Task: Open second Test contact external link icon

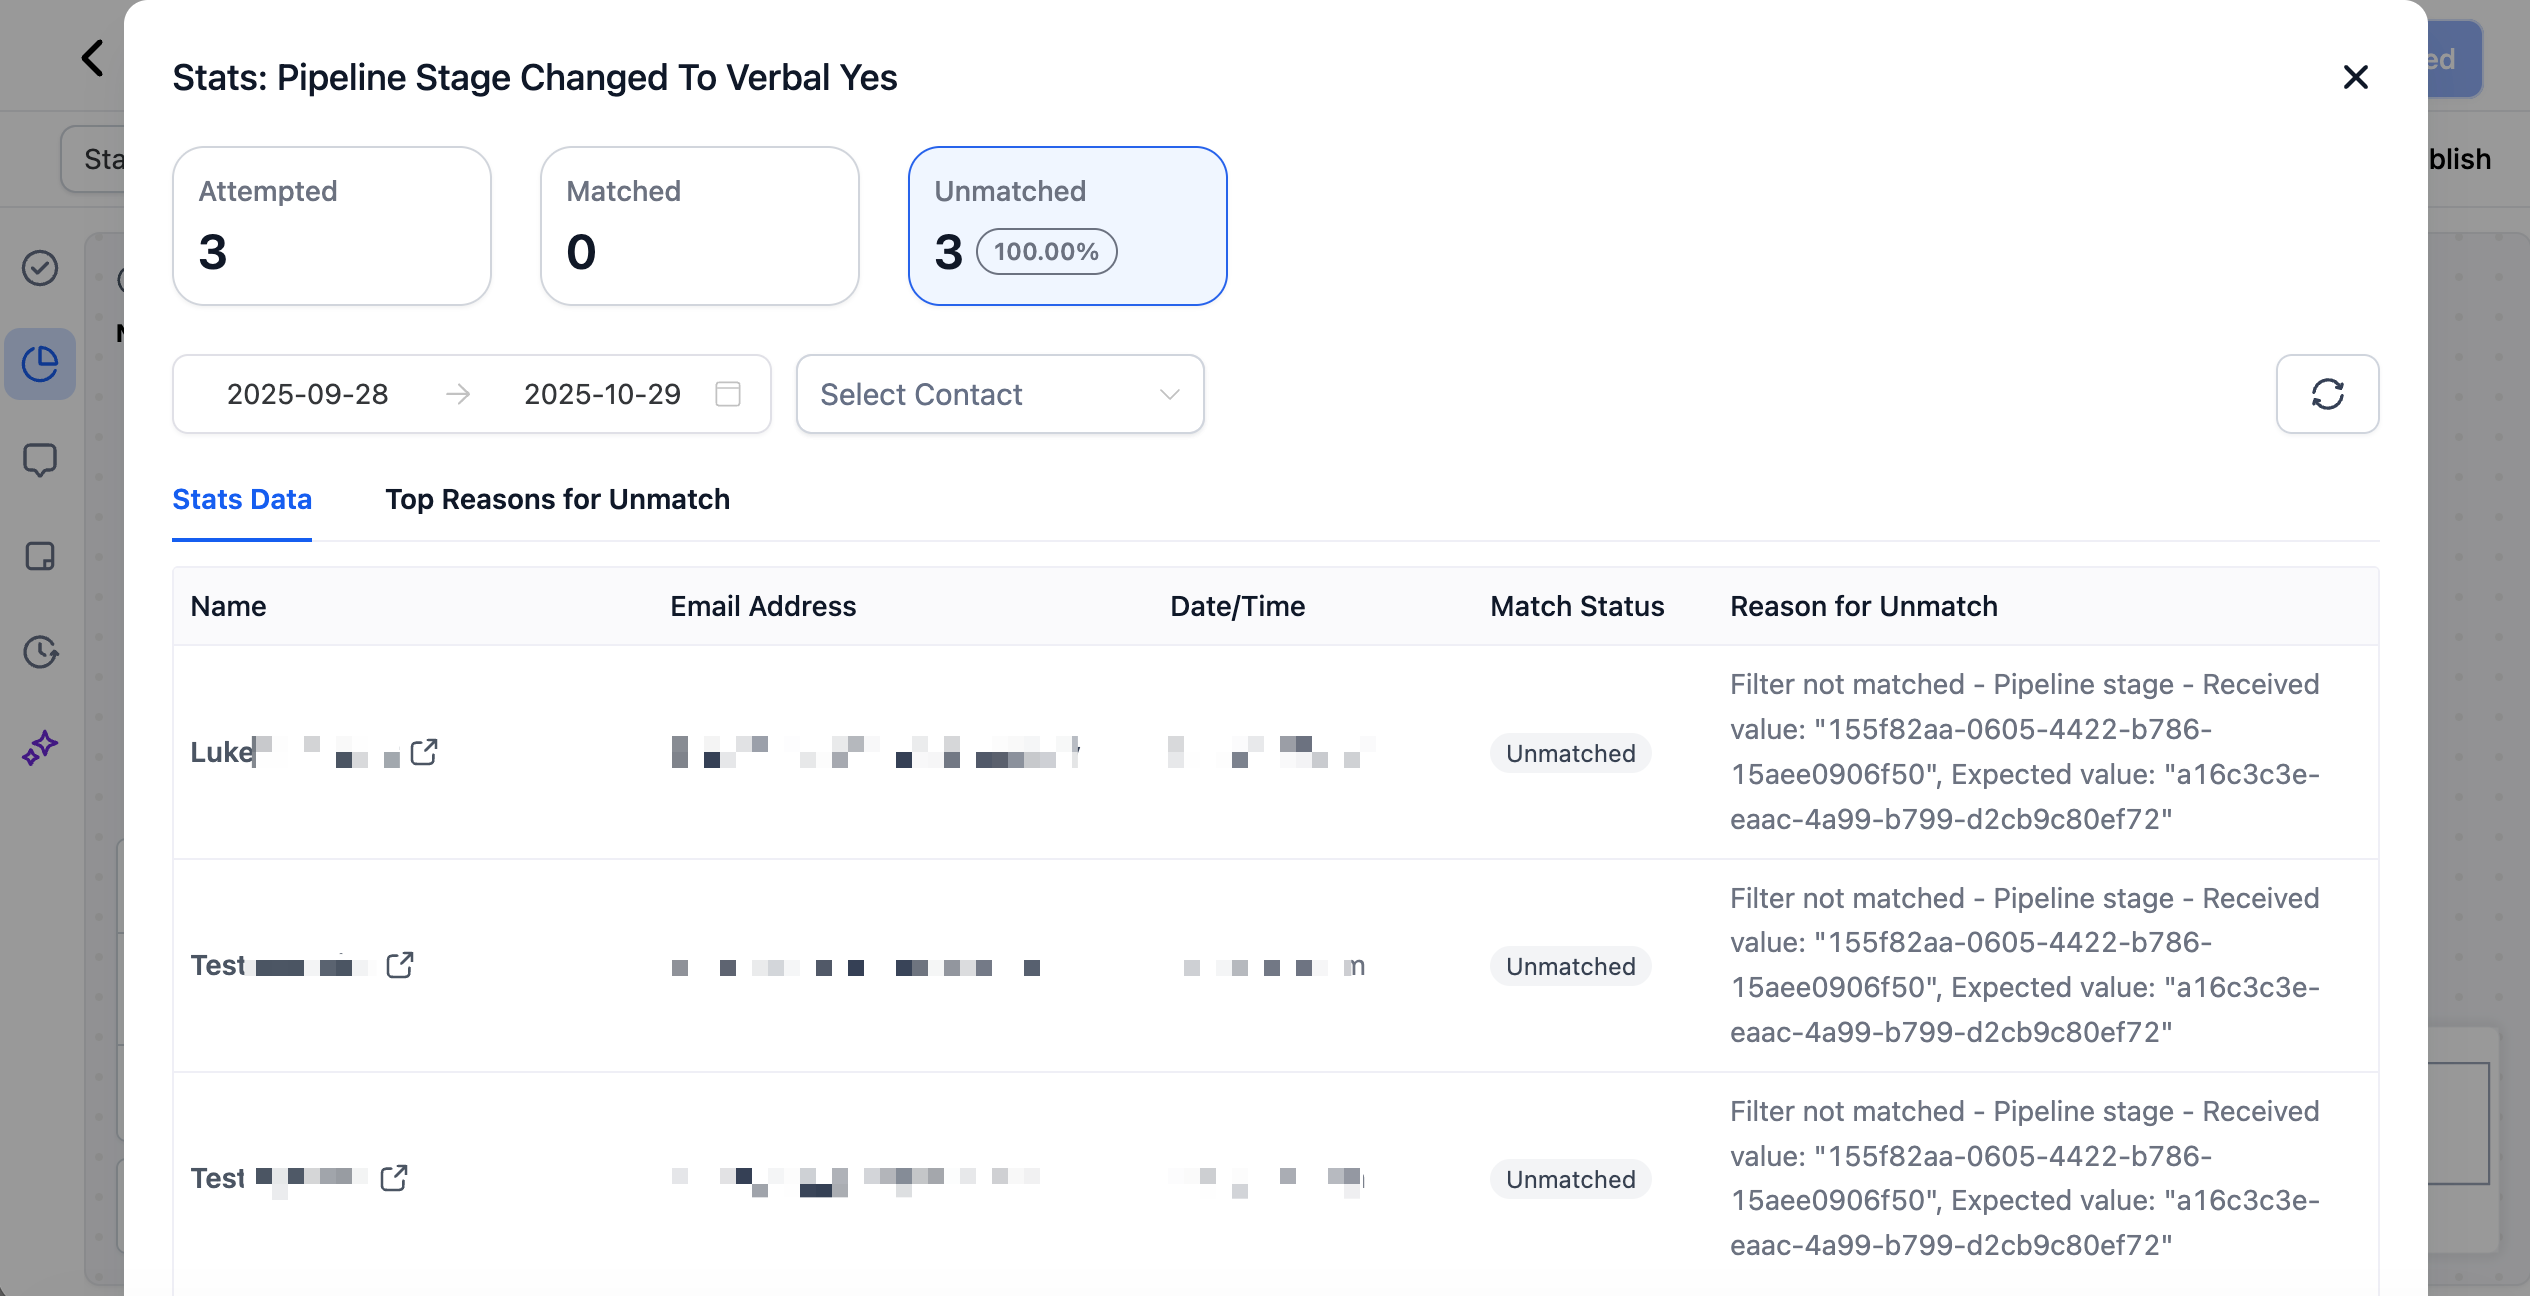Action: coord(400,965)
